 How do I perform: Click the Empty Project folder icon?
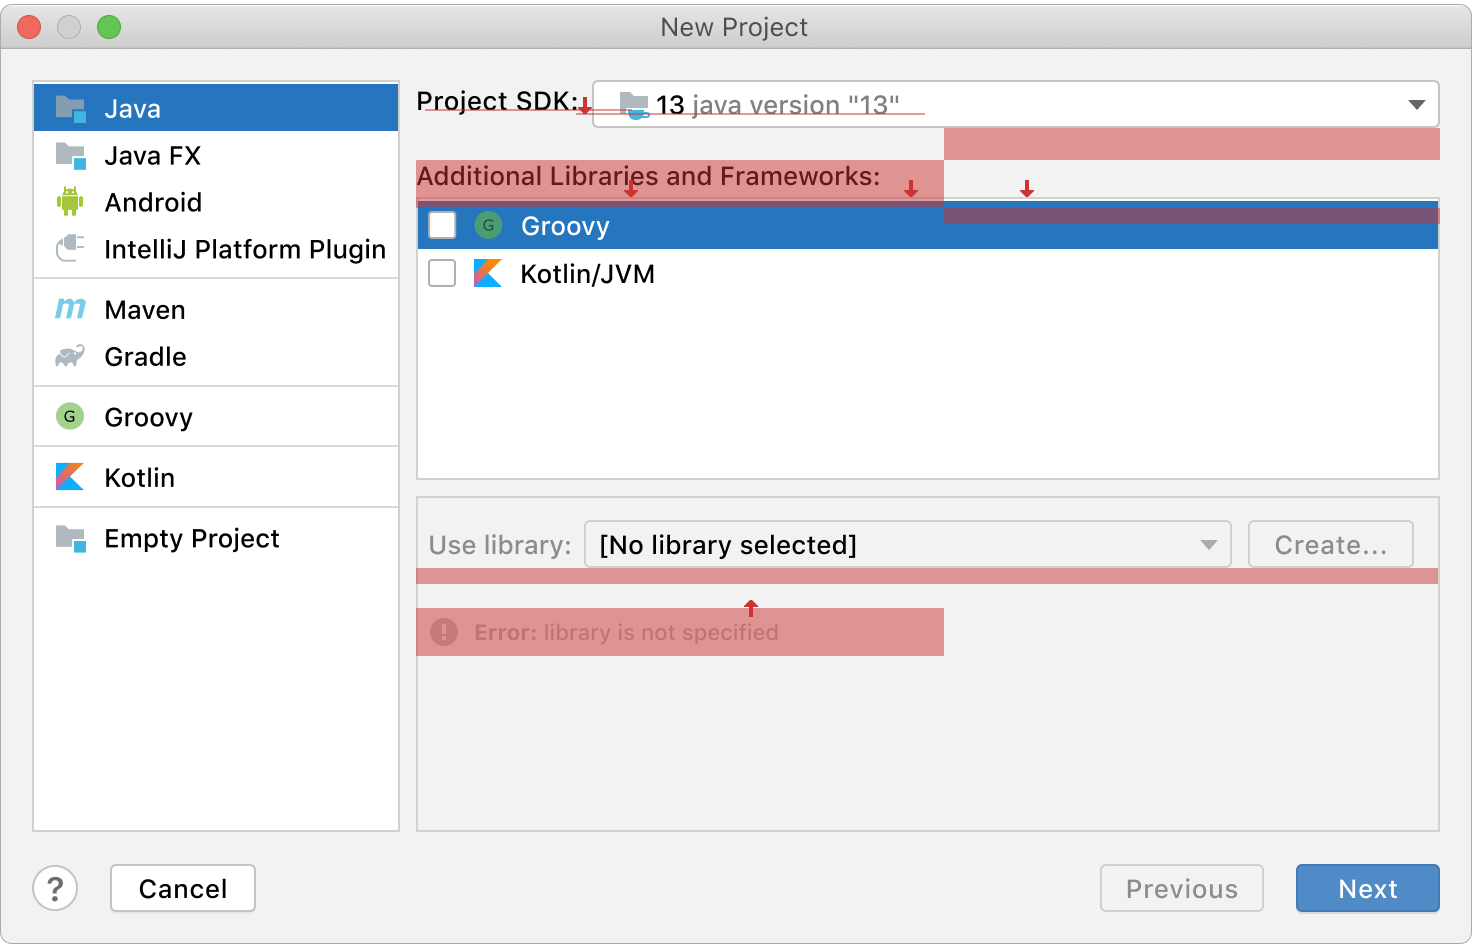[70, 538]
